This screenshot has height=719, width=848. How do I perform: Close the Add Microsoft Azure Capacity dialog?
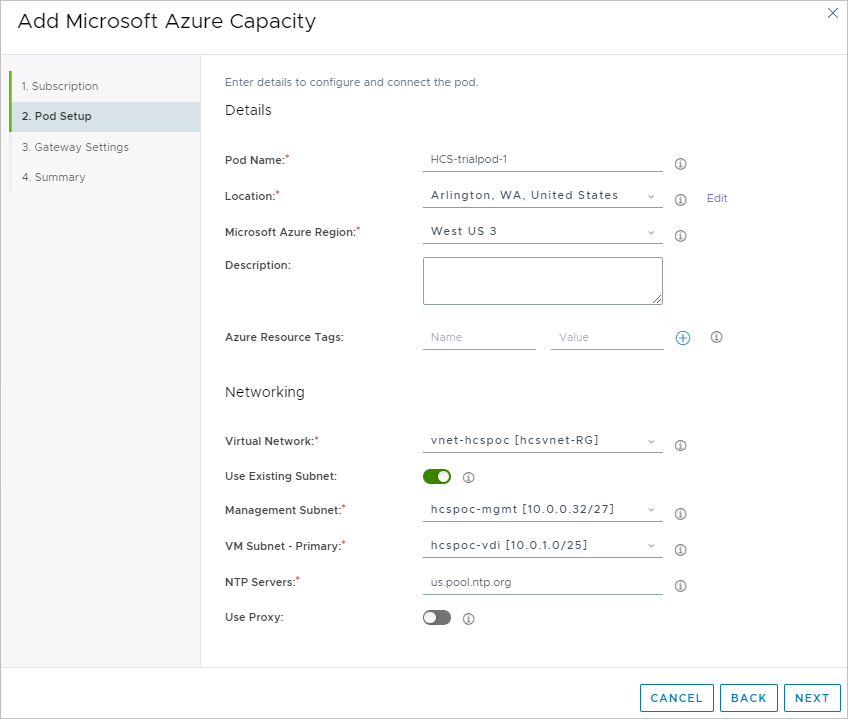coord(832,13)
